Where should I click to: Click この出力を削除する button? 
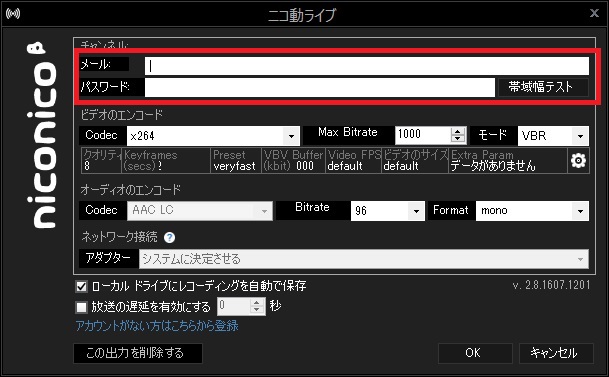pos(137,353)
